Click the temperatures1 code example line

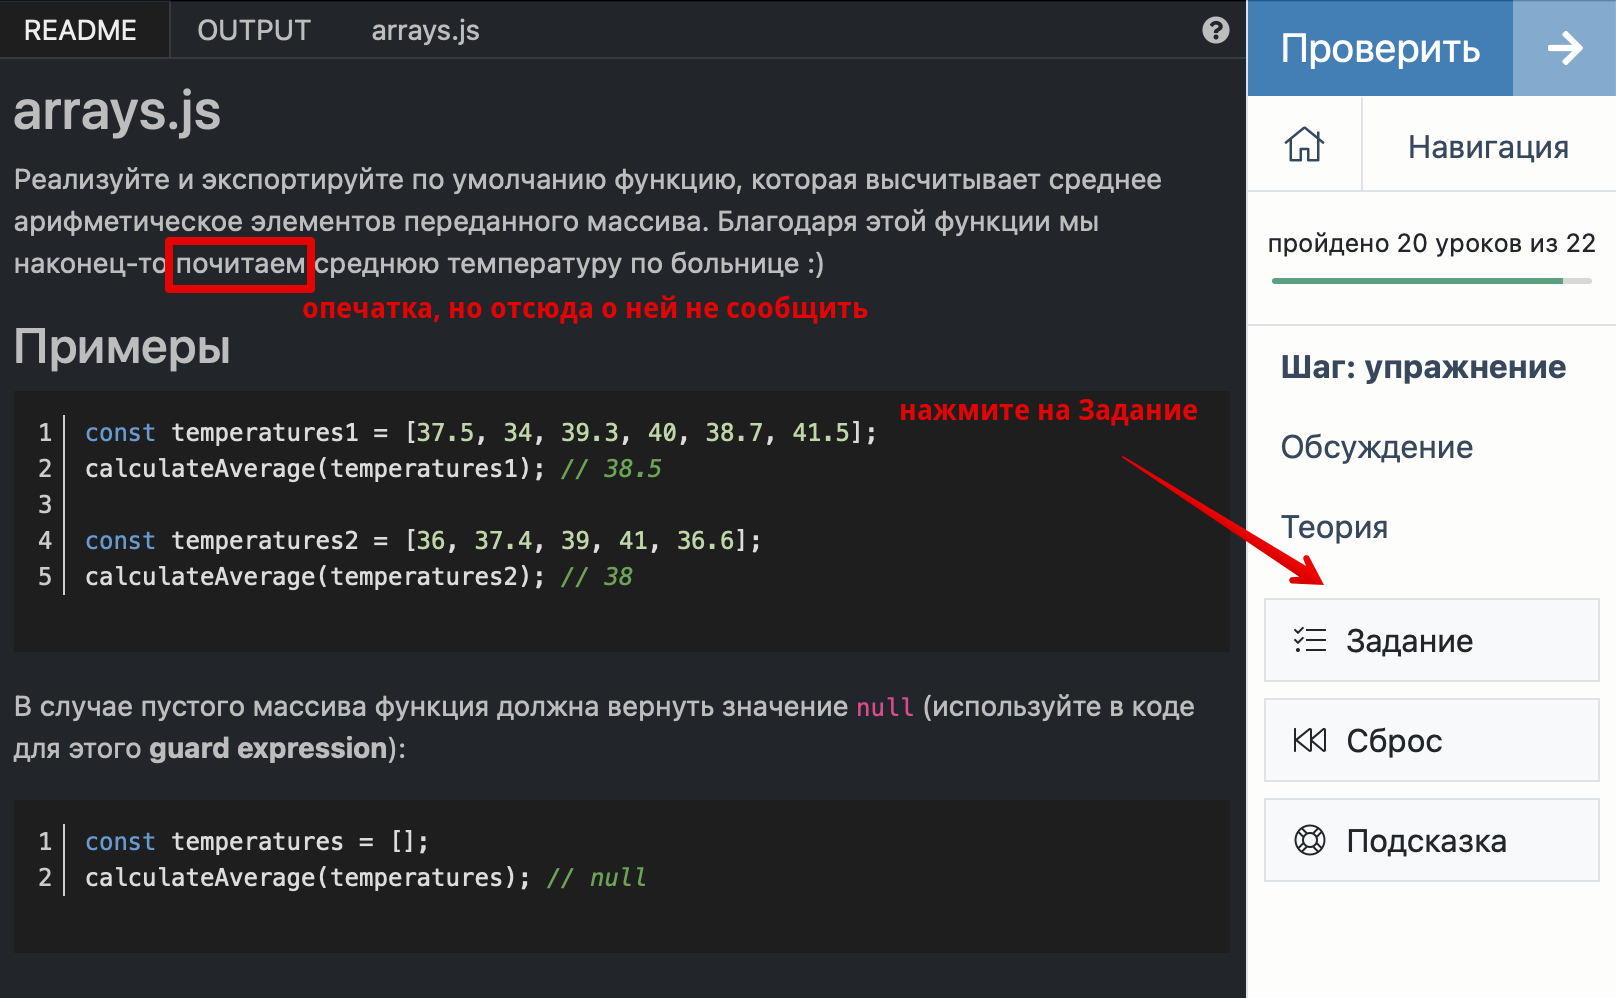480,433
